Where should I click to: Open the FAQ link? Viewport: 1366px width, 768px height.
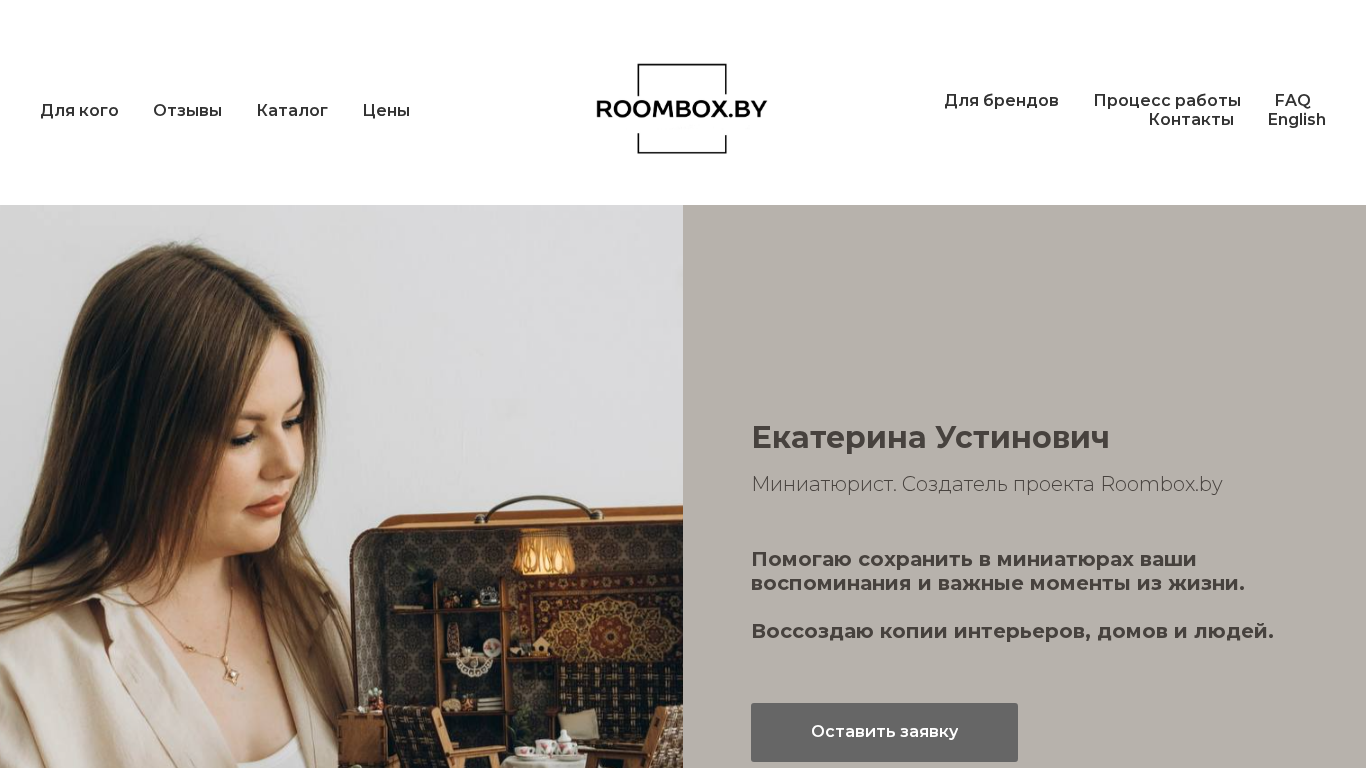1292,101
